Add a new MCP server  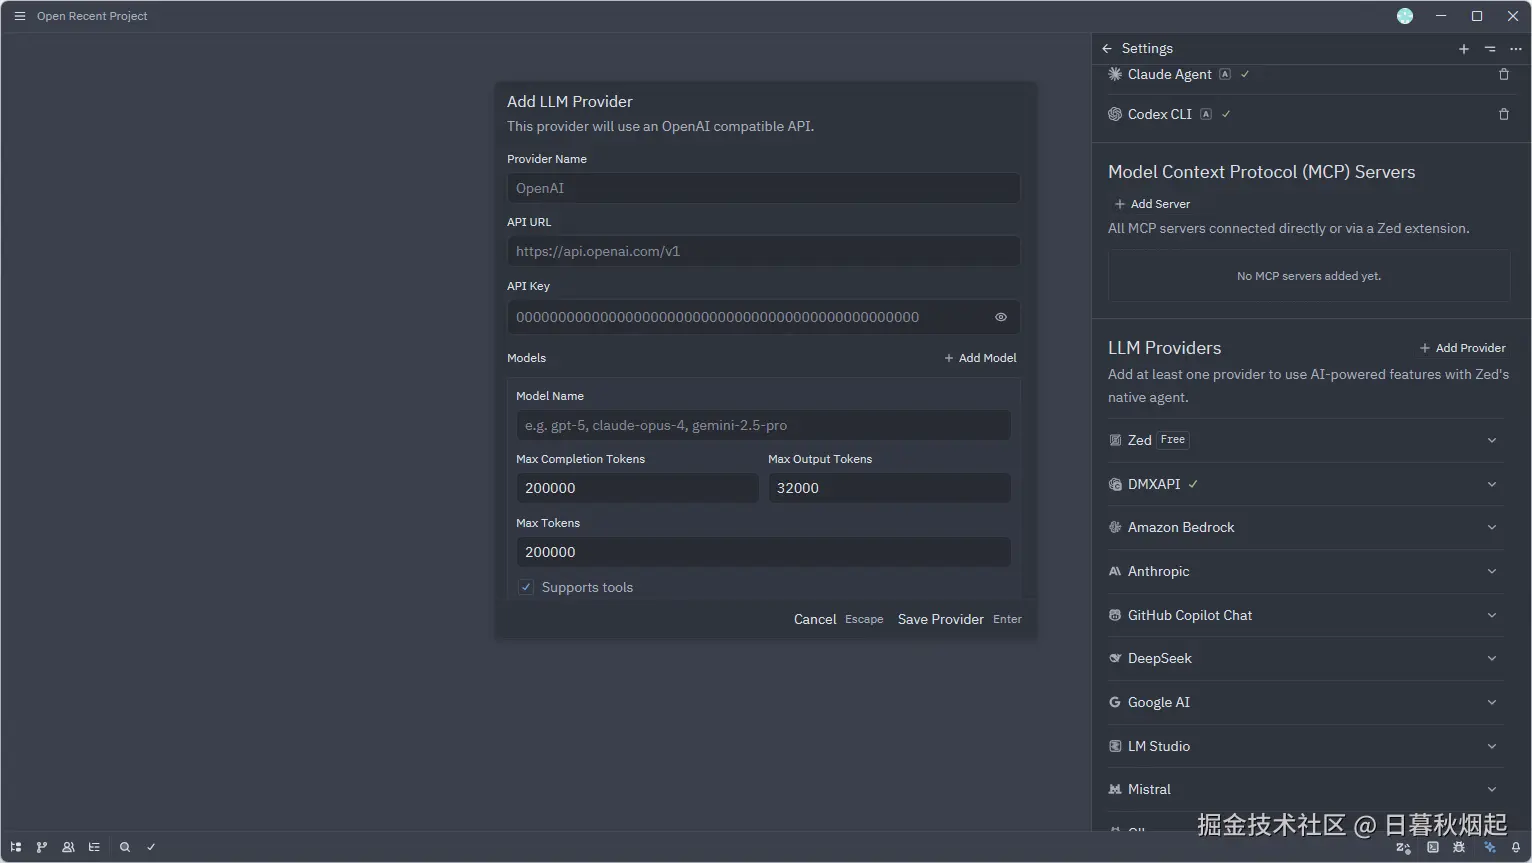(x=1152, y=204)
